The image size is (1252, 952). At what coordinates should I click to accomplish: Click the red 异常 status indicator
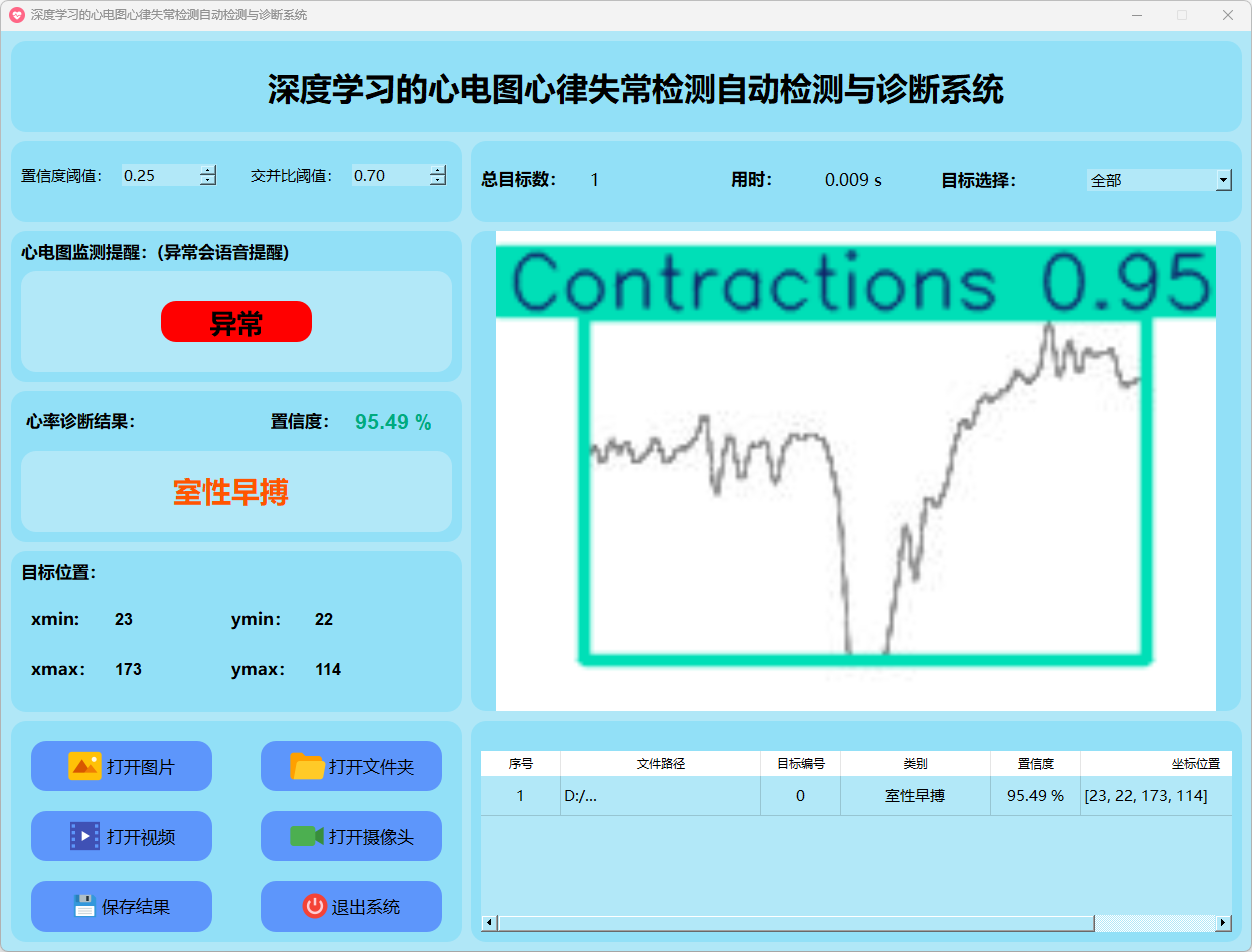pos(236,322)
